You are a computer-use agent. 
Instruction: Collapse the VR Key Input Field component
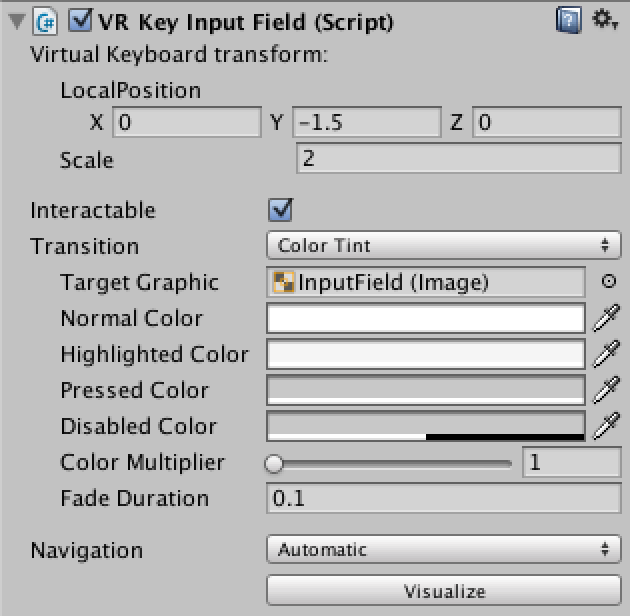pyautogui.click(x=13, y=21)
